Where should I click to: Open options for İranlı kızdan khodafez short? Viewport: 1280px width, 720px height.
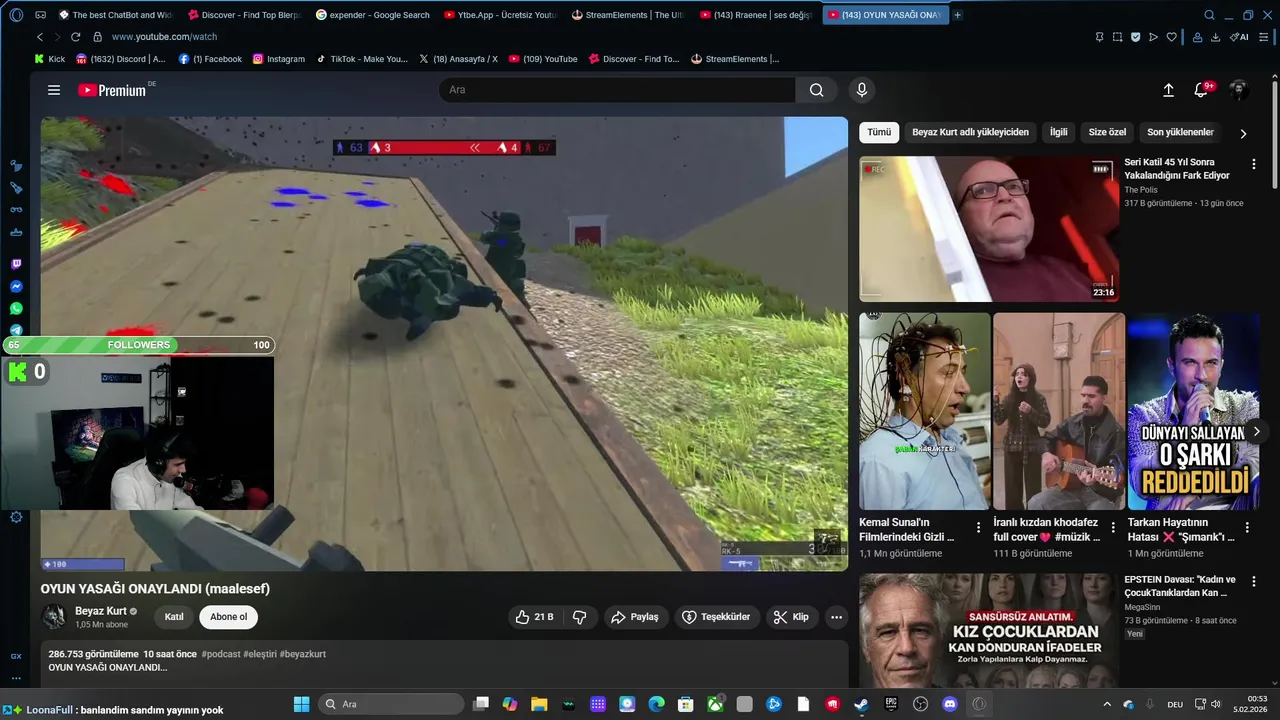pyautogui.click(x=1113, y=528)
